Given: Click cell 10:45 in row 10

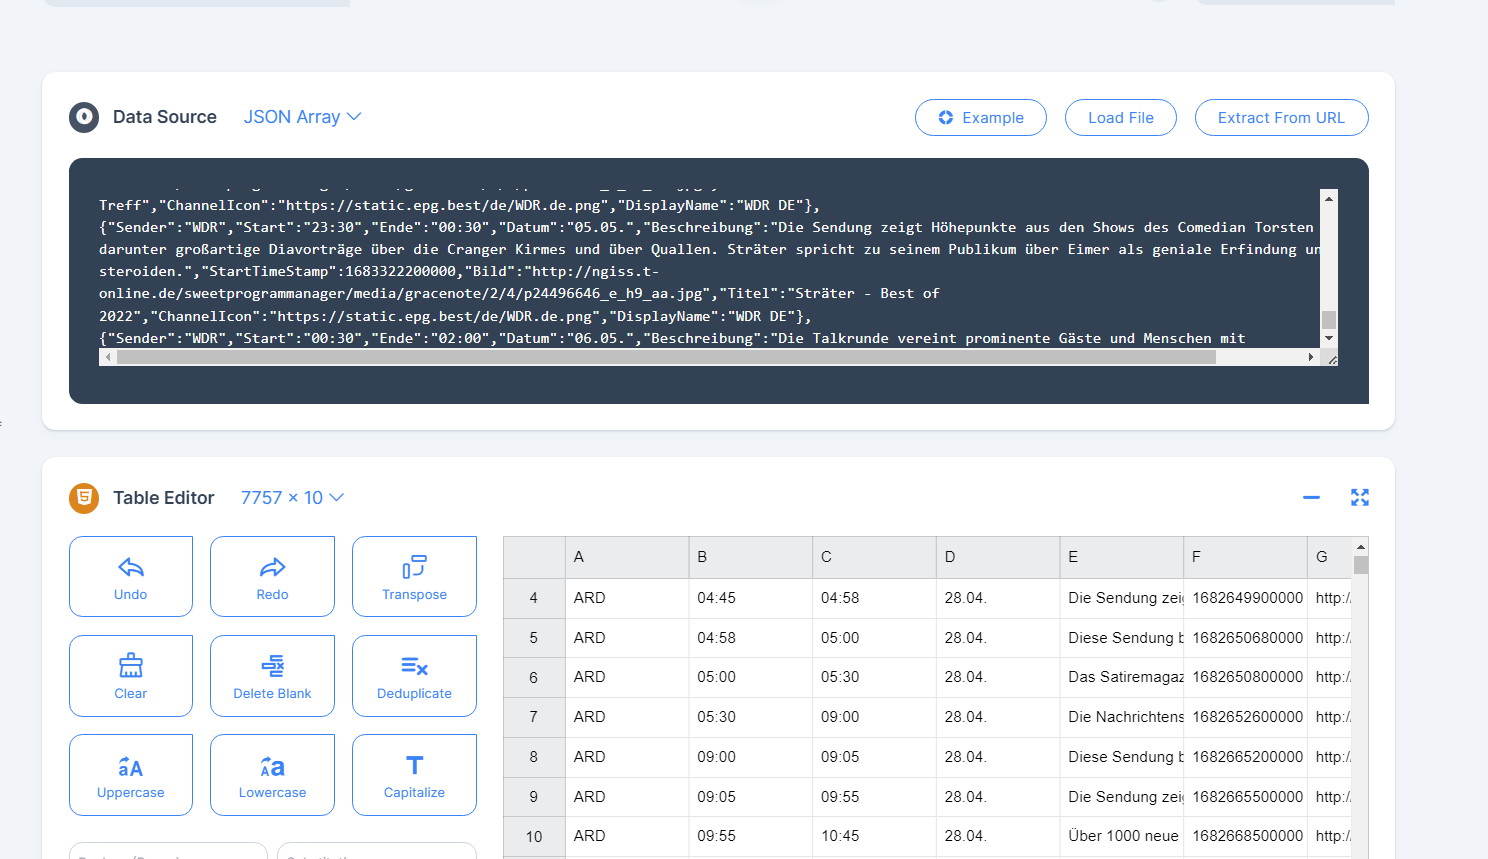Looking at the screenshot, I should [x=874, y=836].
